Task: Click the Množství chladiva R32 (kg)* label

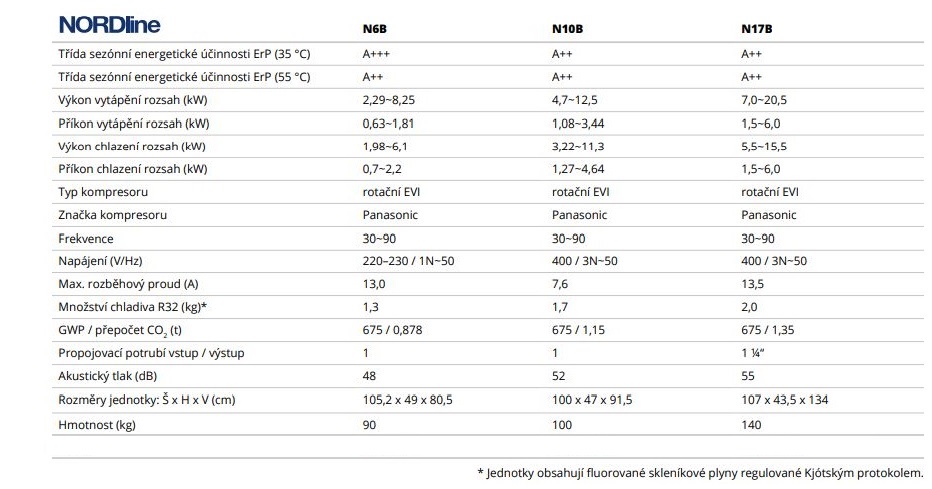Action: tap(133, 307)
